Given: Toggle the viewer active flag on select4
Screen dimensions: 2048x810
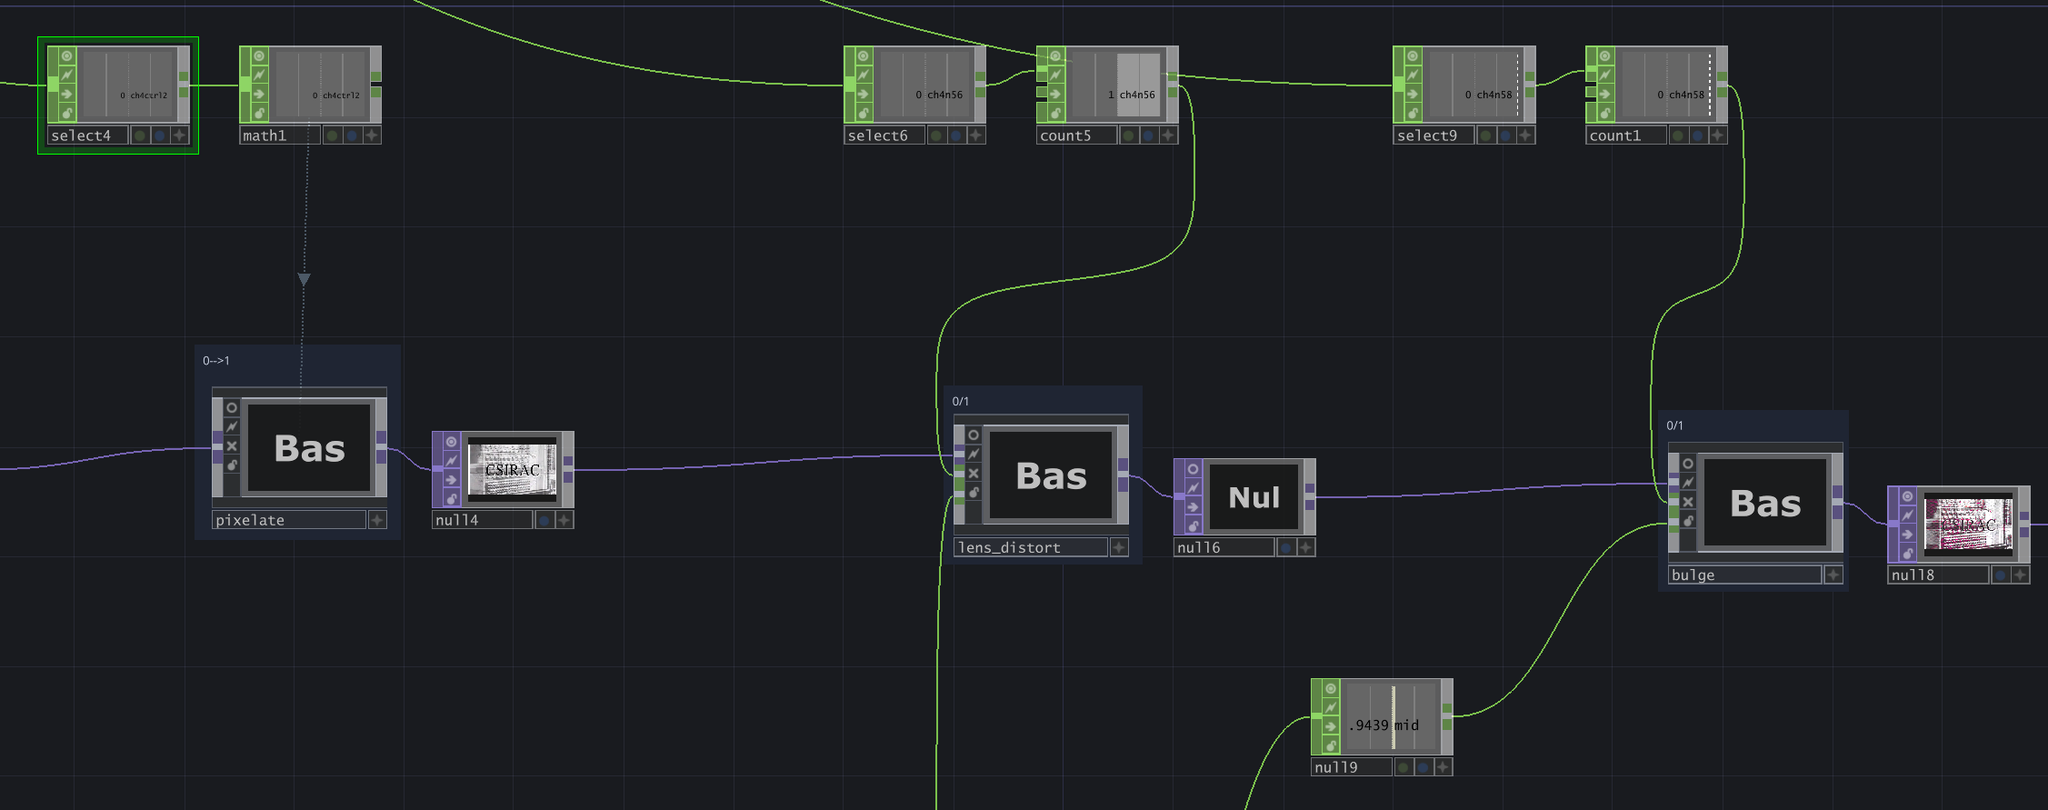Looking at the screenshot, I should (x=67, y=56).
